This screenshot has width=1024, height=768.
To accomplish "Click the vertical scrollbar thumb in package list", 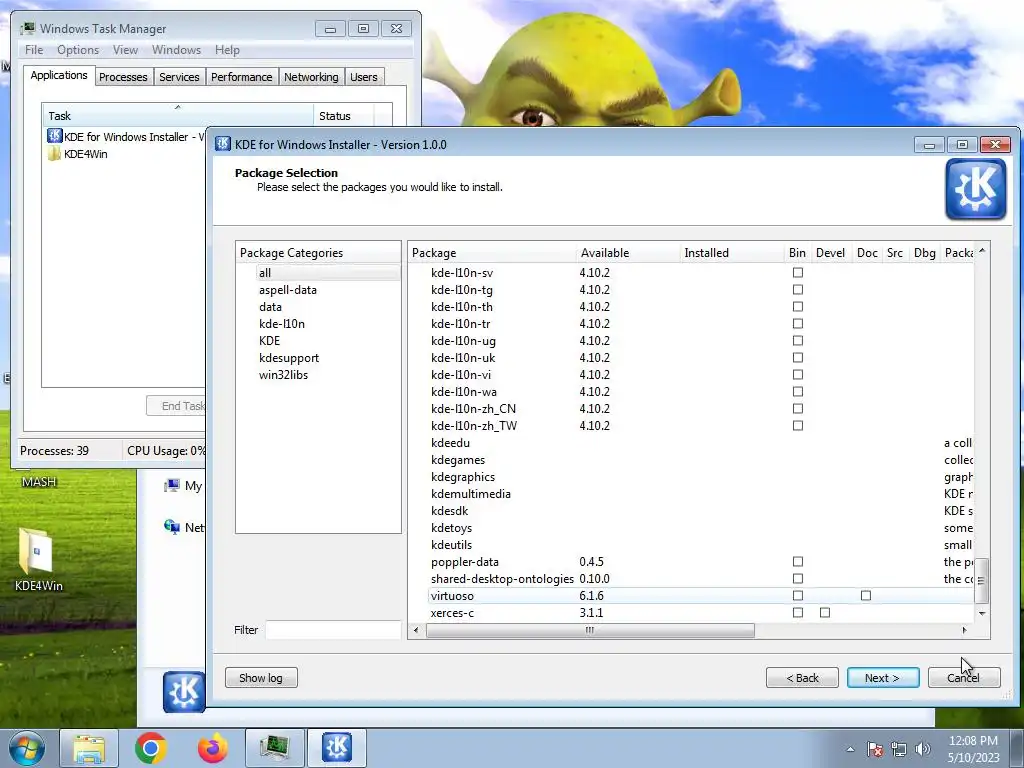I will tap(981, 580).
